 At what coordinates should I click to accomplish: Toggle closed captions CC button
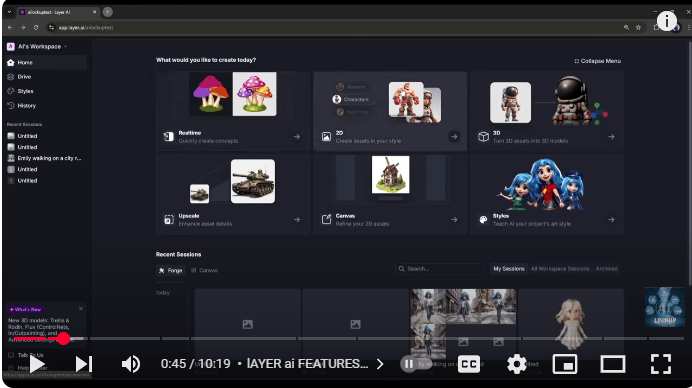(469, 364)
